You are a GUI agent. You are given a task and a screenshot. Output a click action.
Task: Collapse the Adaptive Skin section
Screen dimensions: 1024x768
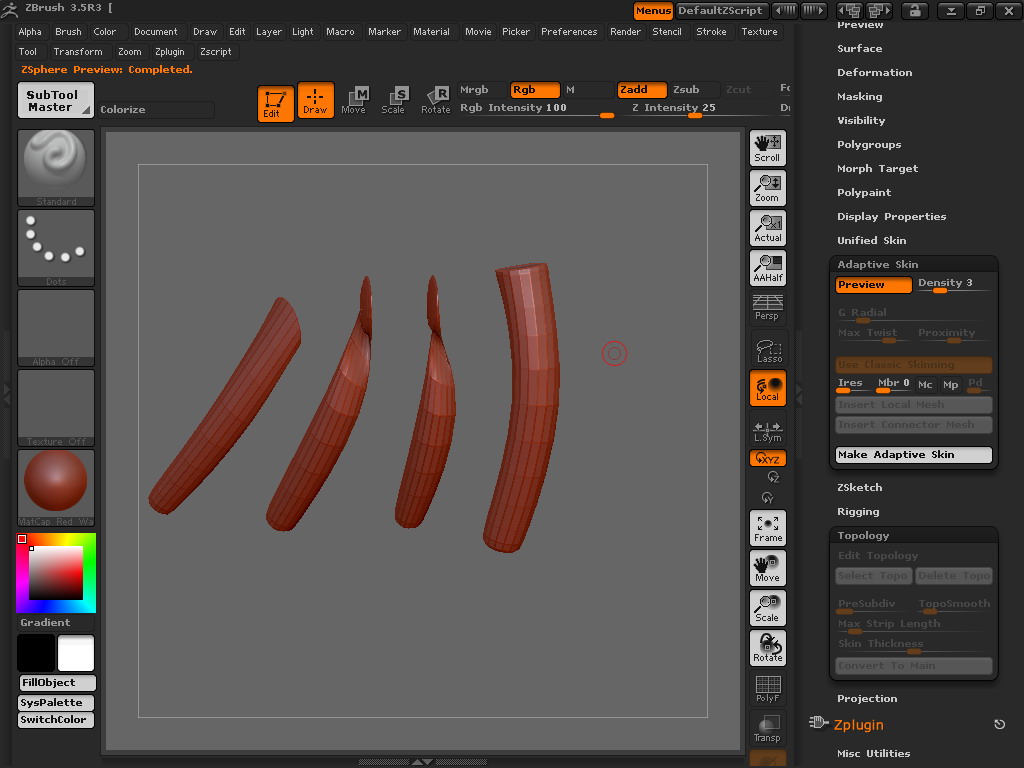point(877,265)
